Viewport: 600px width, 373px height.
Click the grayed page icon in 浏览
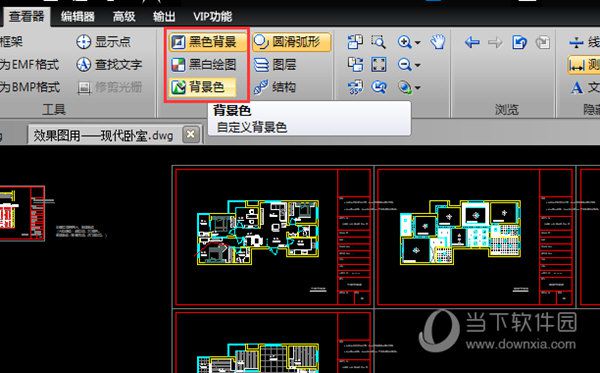pyautogui.click(x=543, y=42)
